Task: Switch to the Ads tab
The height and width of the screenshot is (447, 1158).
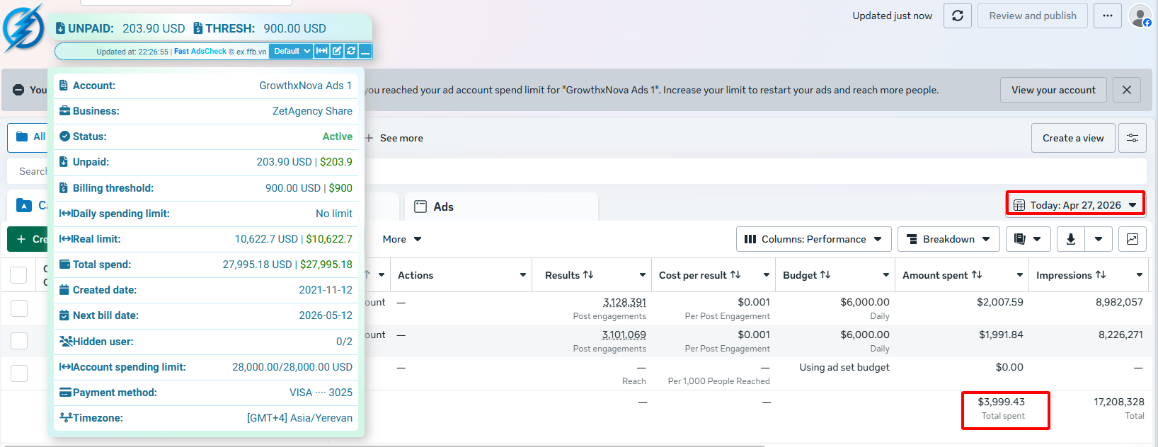Action: 501,207
